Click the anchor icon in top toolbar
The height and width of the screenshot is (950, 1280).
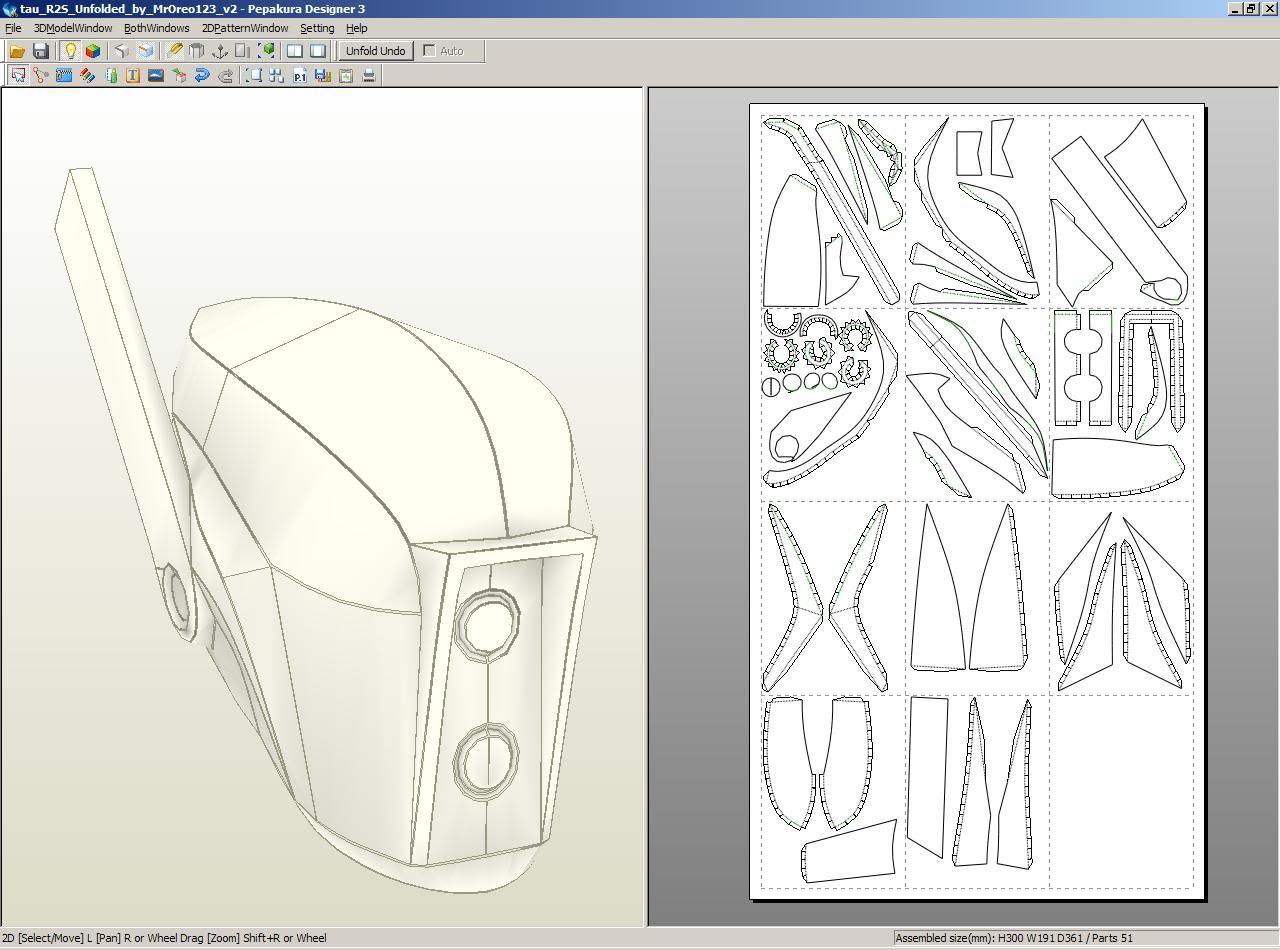tap(220, 51)
